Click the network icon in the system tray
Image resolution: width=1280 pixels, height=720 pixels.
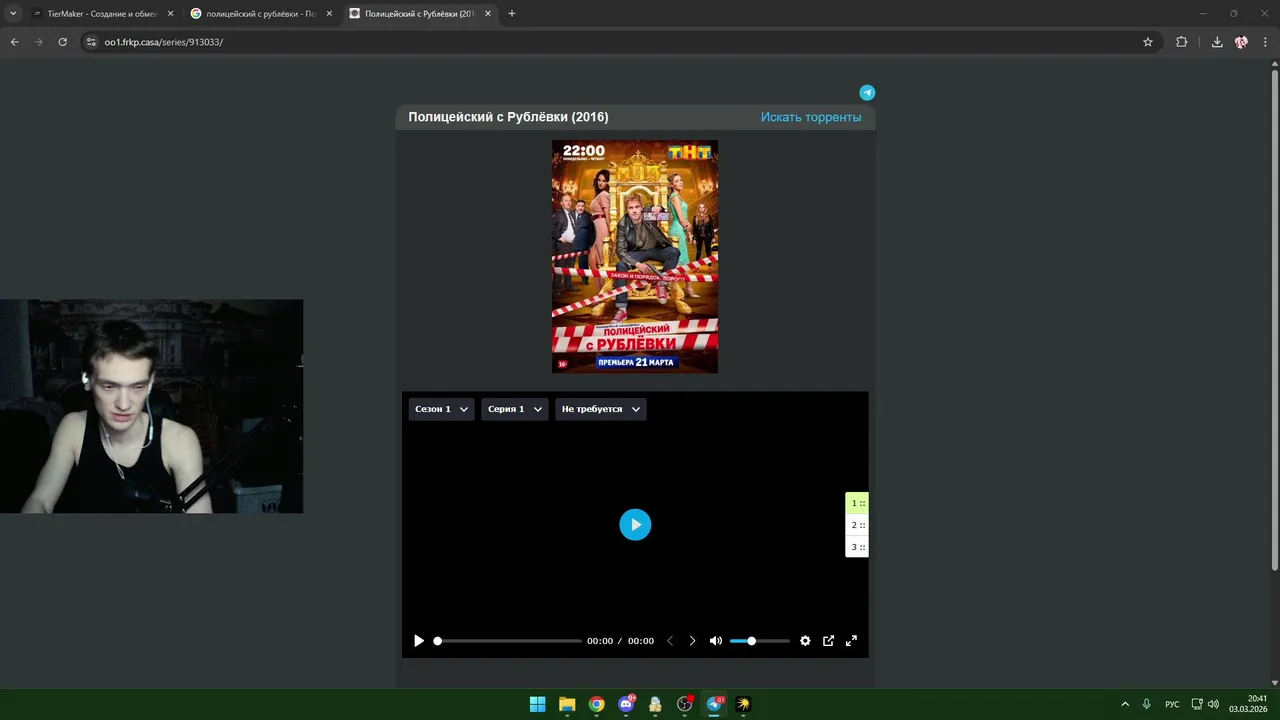point(1197,704)
